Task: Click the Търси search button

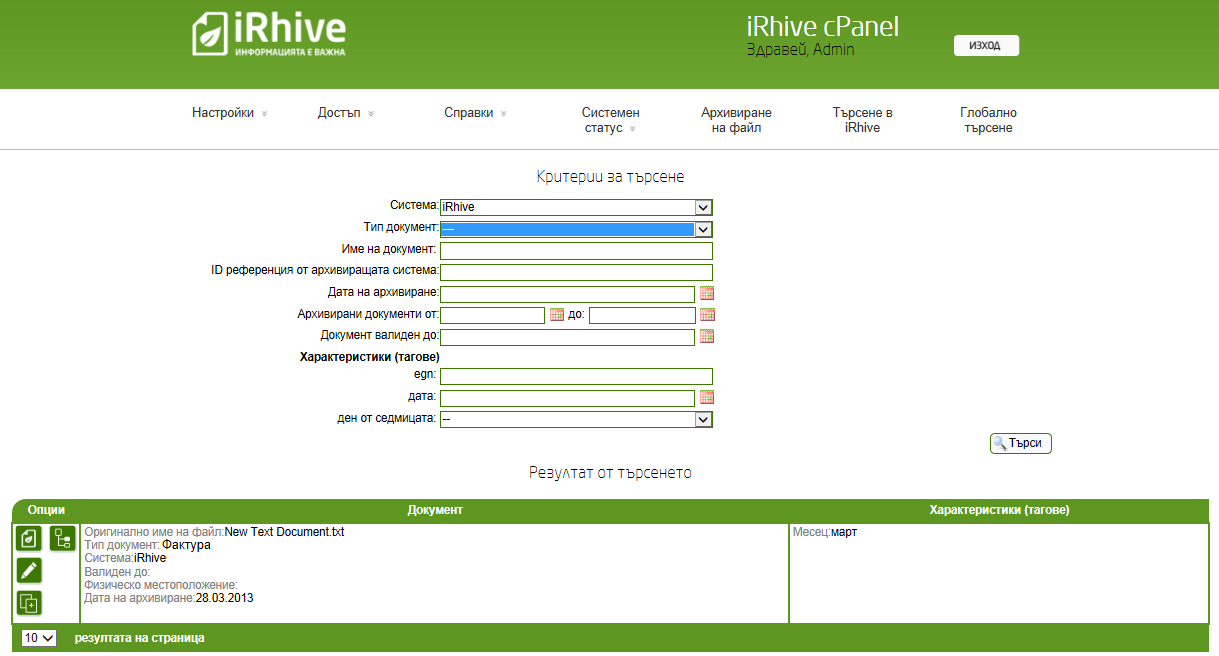Action: 1021,443
